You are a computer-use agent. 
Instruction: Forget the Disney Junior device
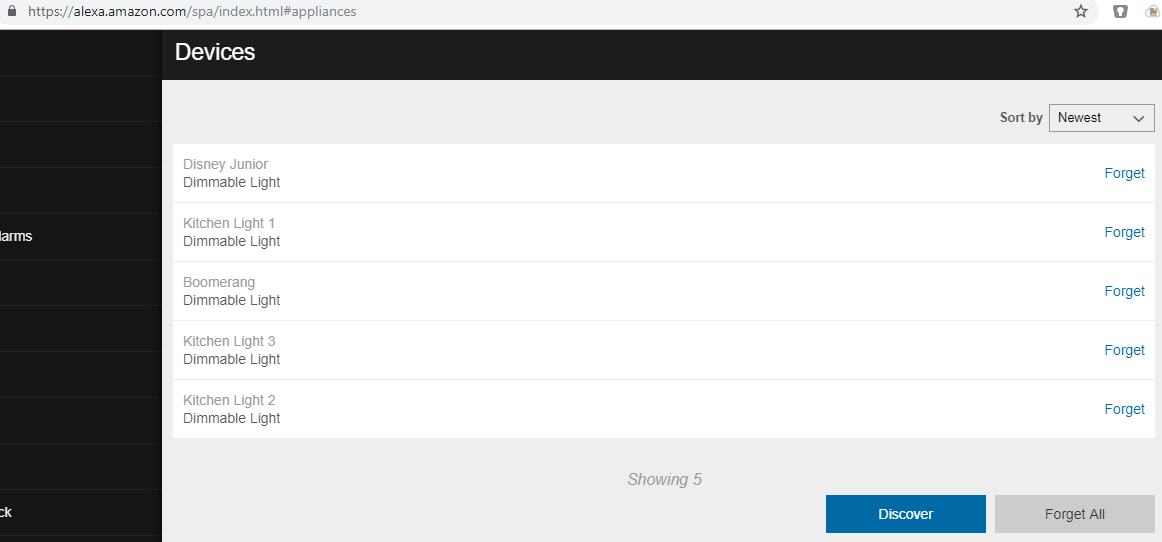1124,173
